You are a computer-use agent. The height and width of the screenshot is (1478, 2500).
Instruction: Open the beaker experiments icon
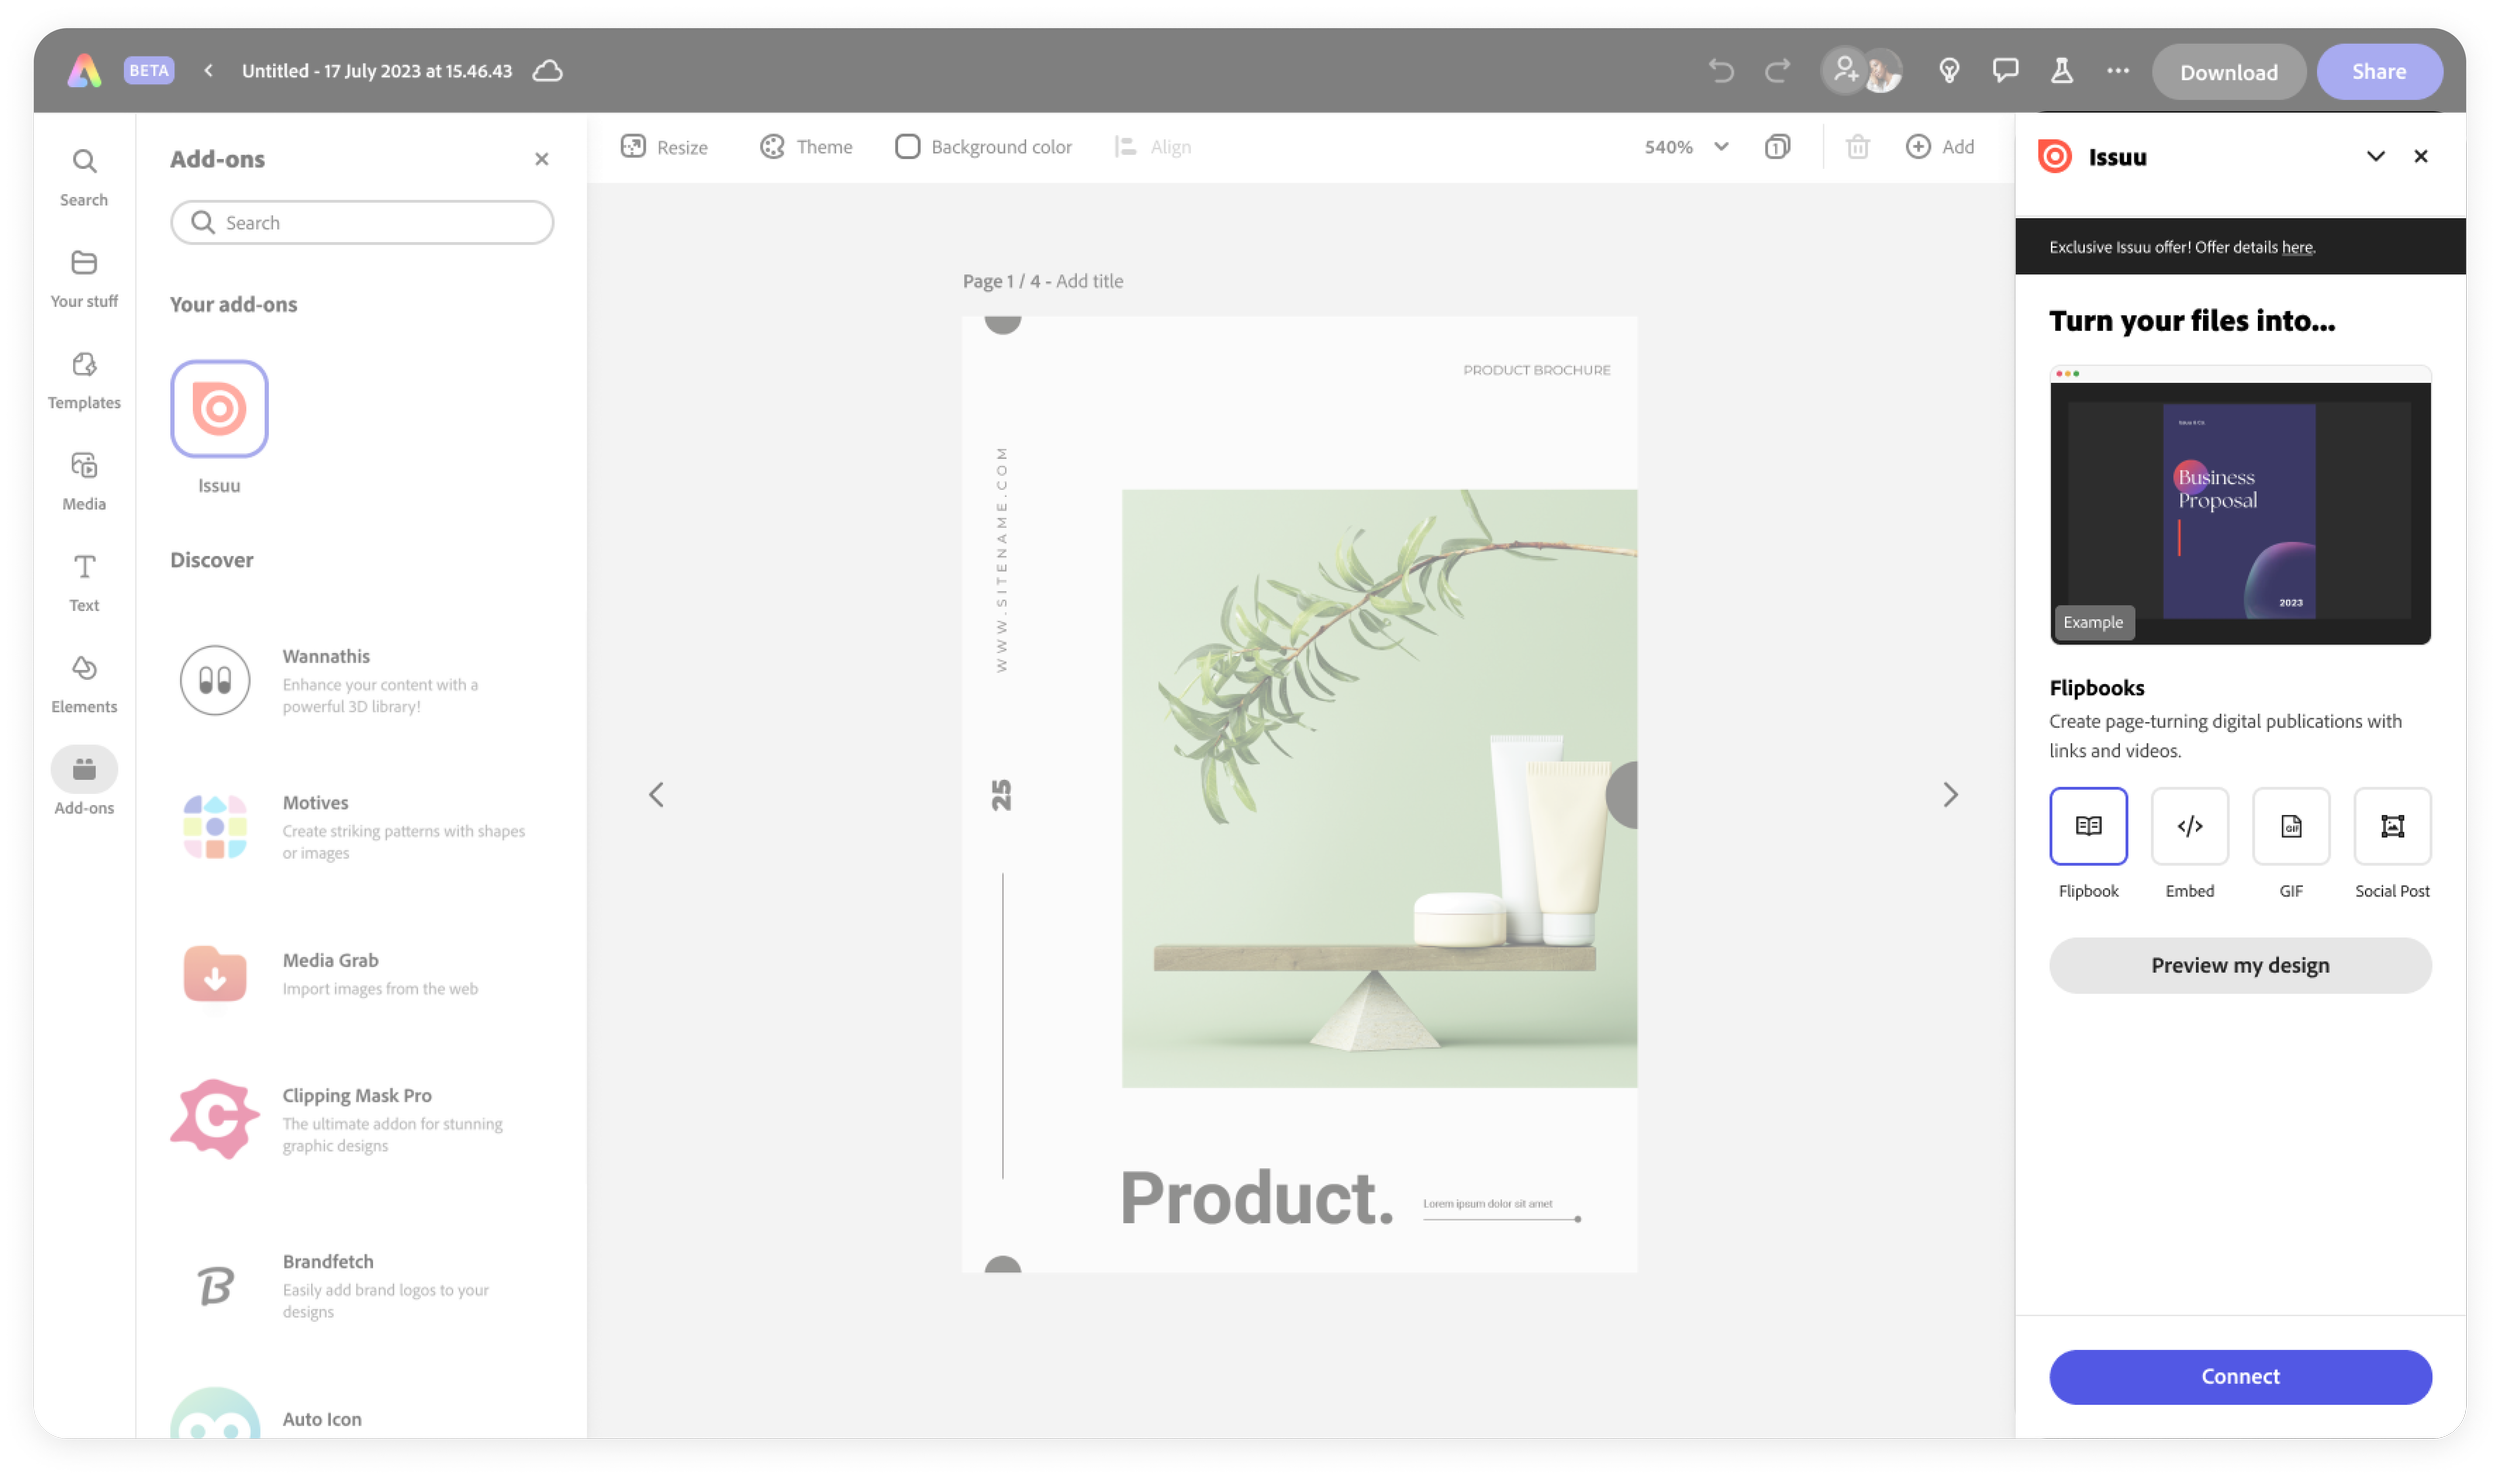[2061, 70]
